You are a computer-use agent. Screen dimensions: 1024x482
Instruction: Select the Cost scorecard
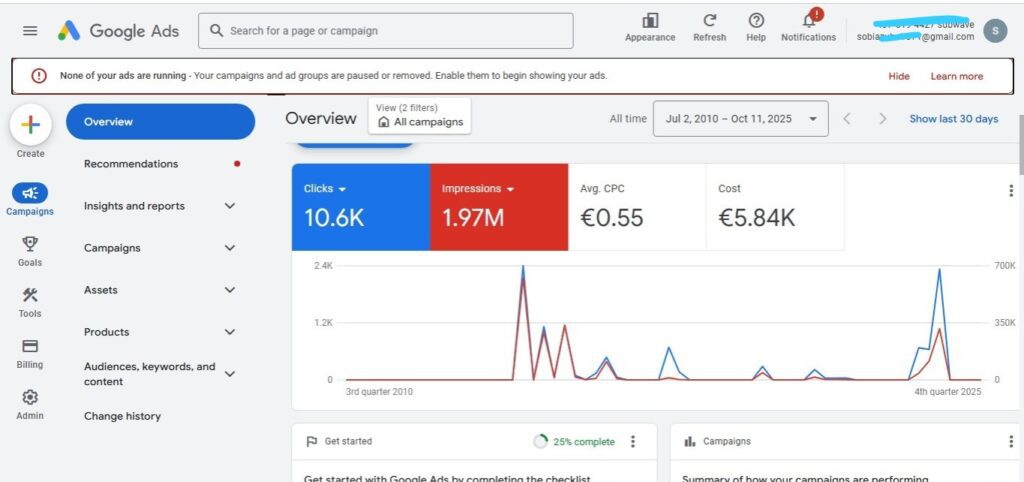(x=775, y=207)
